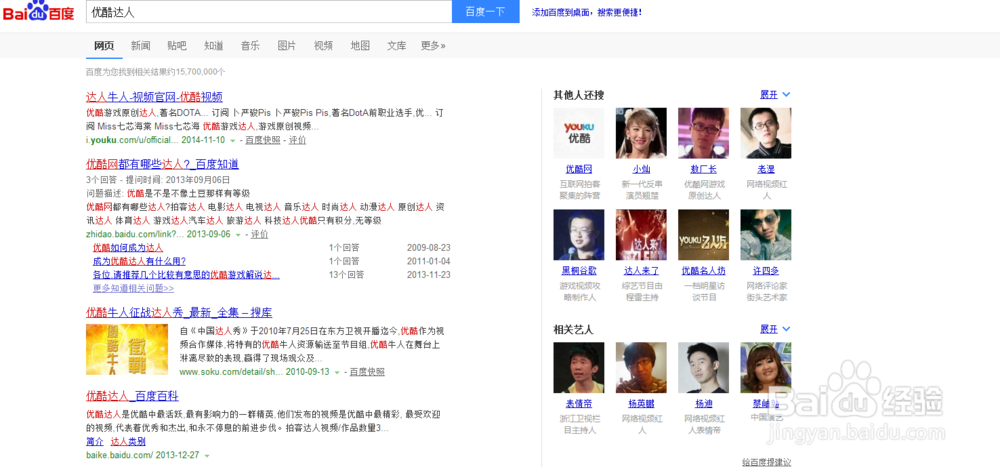Switch to the 知道 tab

(x=214, y=45)
